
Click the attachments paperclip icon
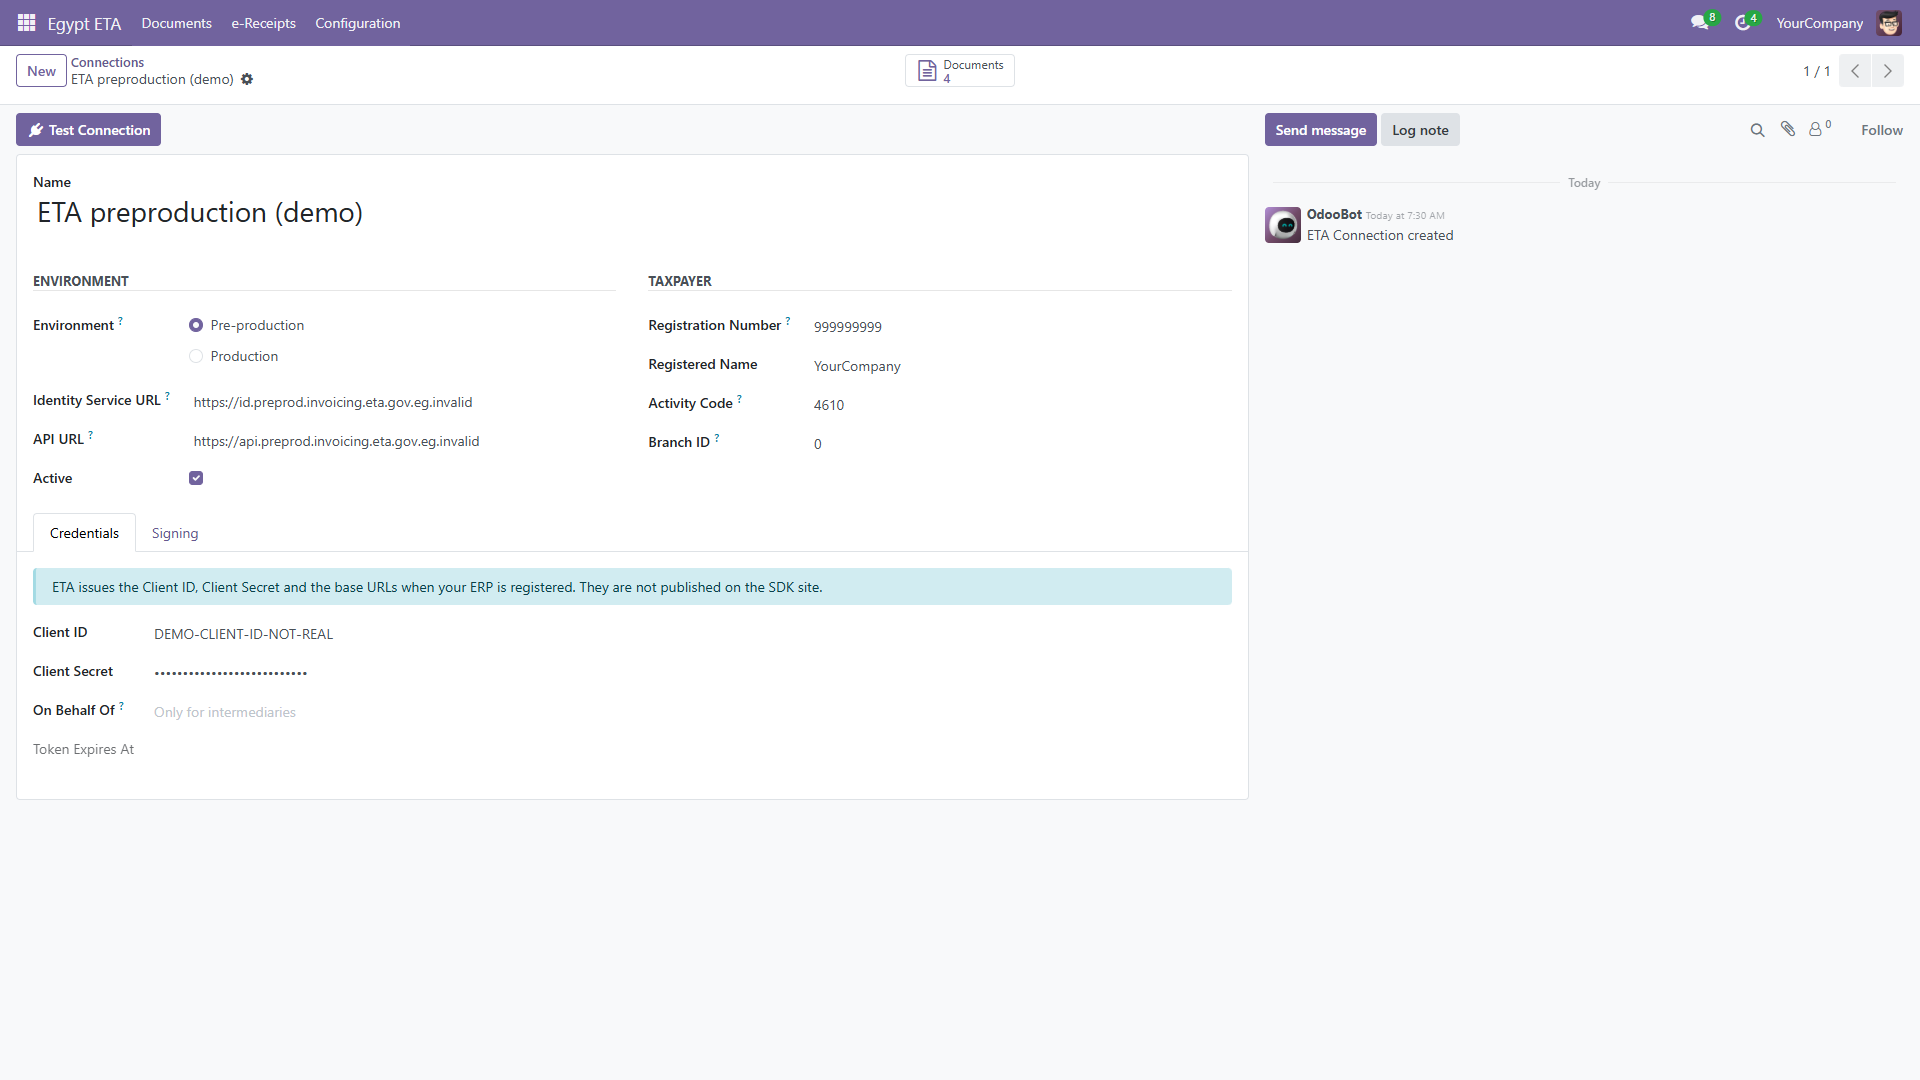tap(1788, 129)
